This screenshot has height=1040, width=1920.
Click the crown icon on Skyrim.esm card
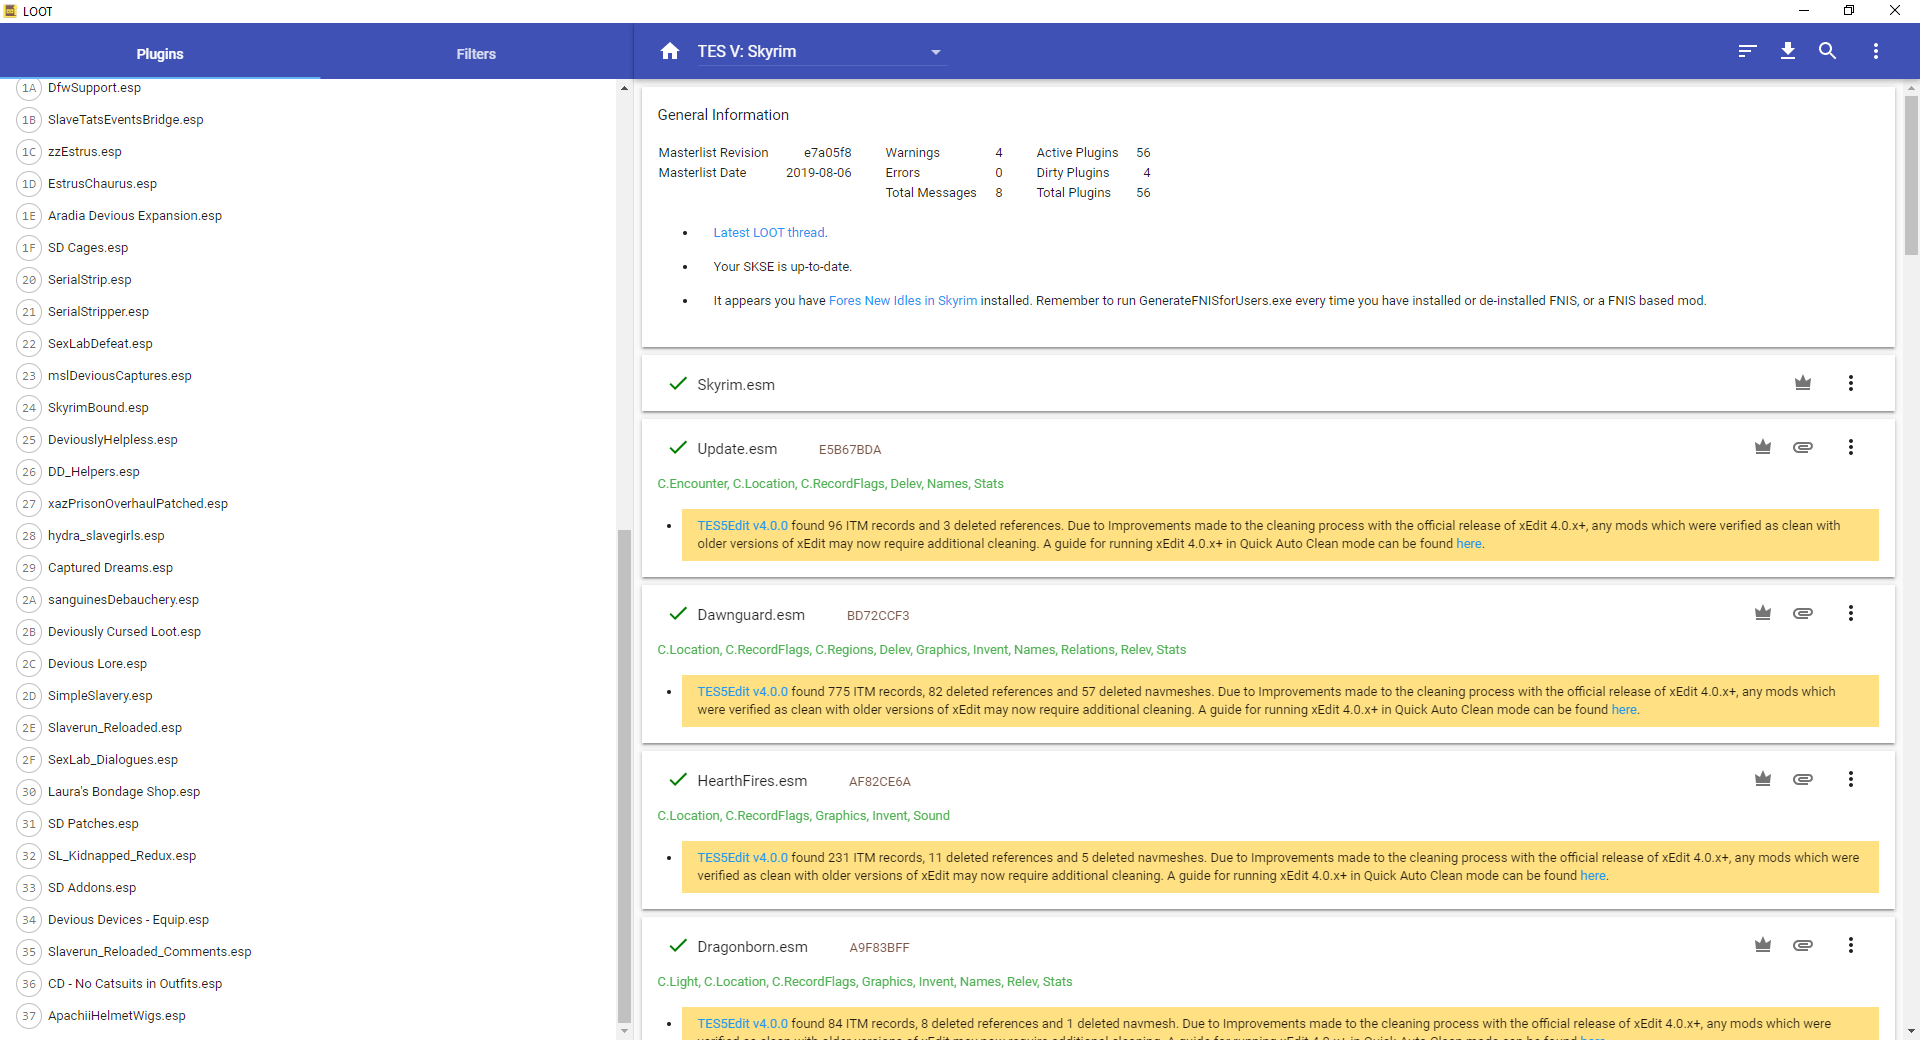coord(1803,383)
